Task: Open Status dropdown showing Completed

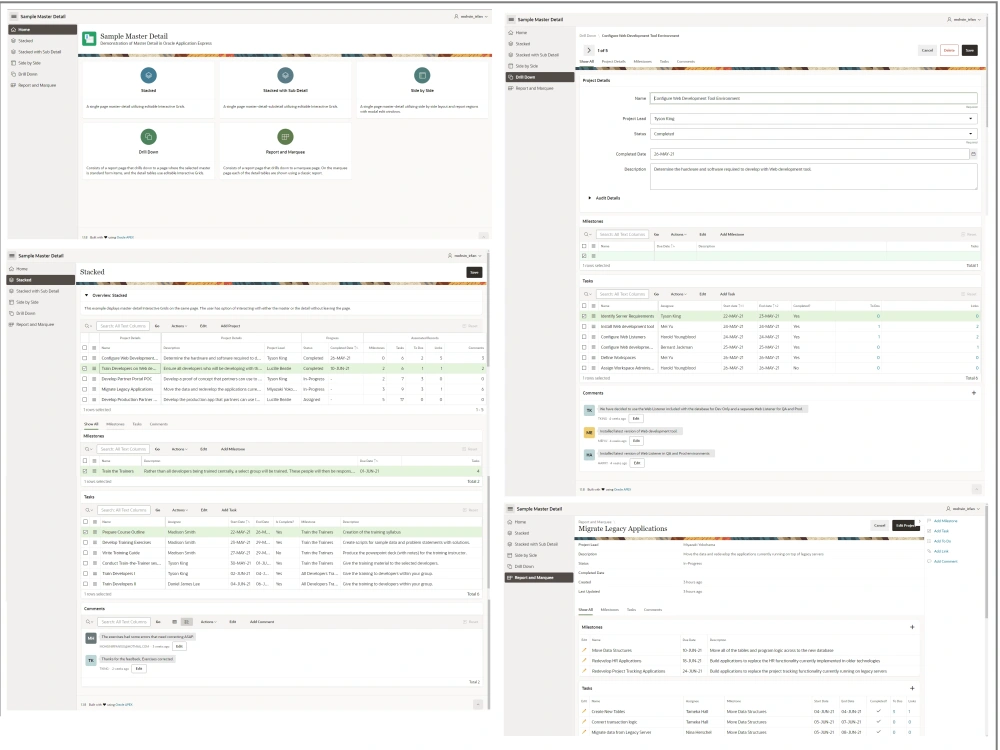Action: click(814, 134)
